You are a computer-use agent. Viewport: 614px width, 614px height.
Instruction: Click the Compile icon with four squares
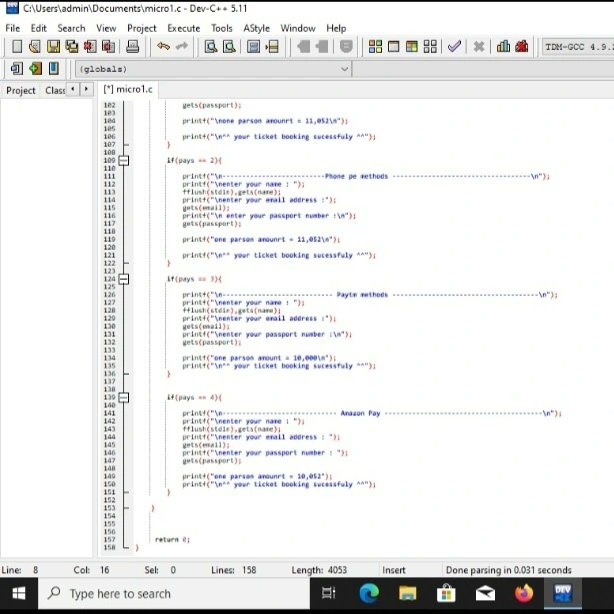(x=375, y=47)
